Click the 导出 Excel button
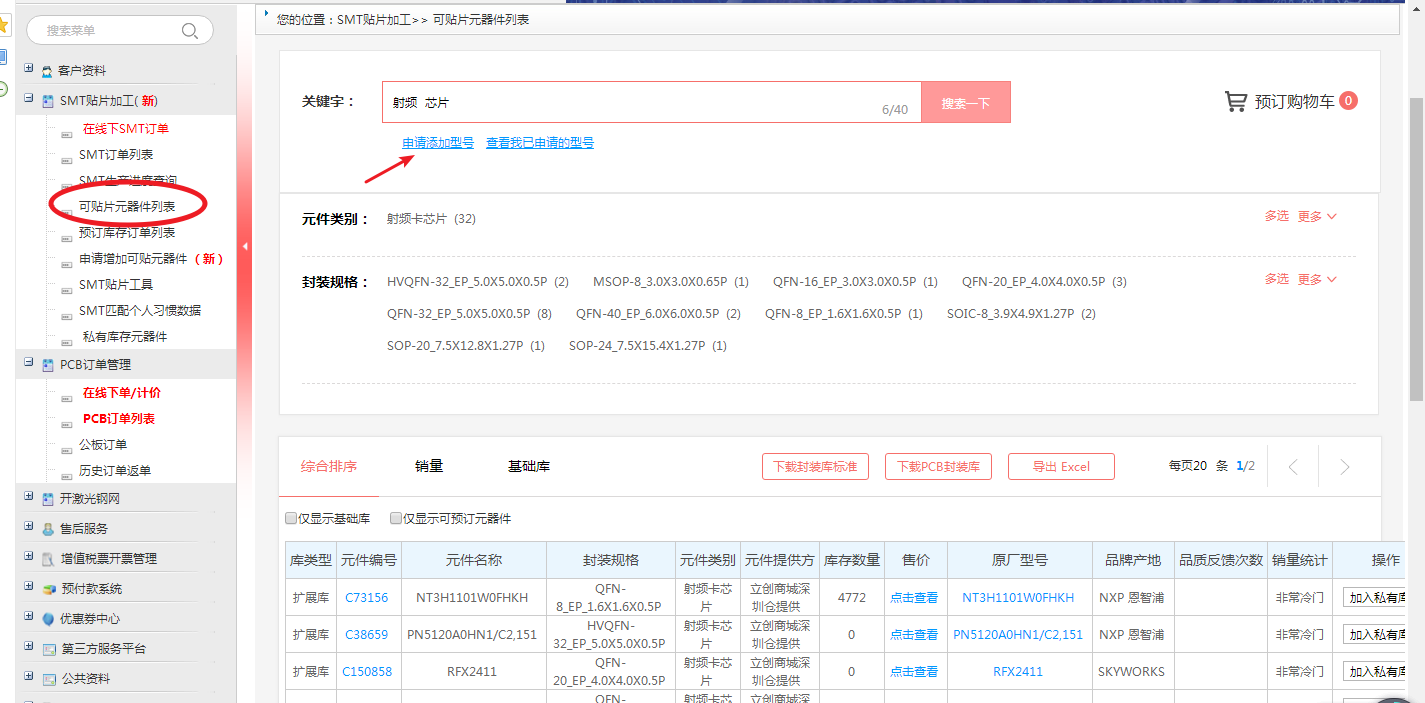1425x703 pixels. [x=1060, y=467]
